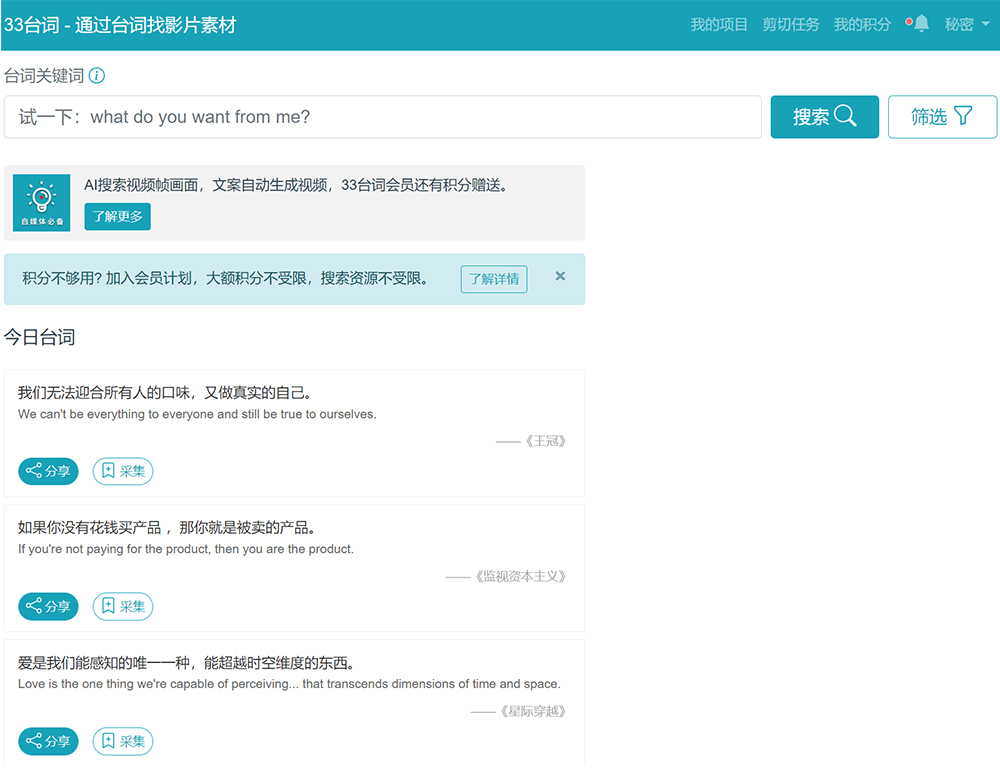
Task: Click the 了解更多 button
Action: 117,216
